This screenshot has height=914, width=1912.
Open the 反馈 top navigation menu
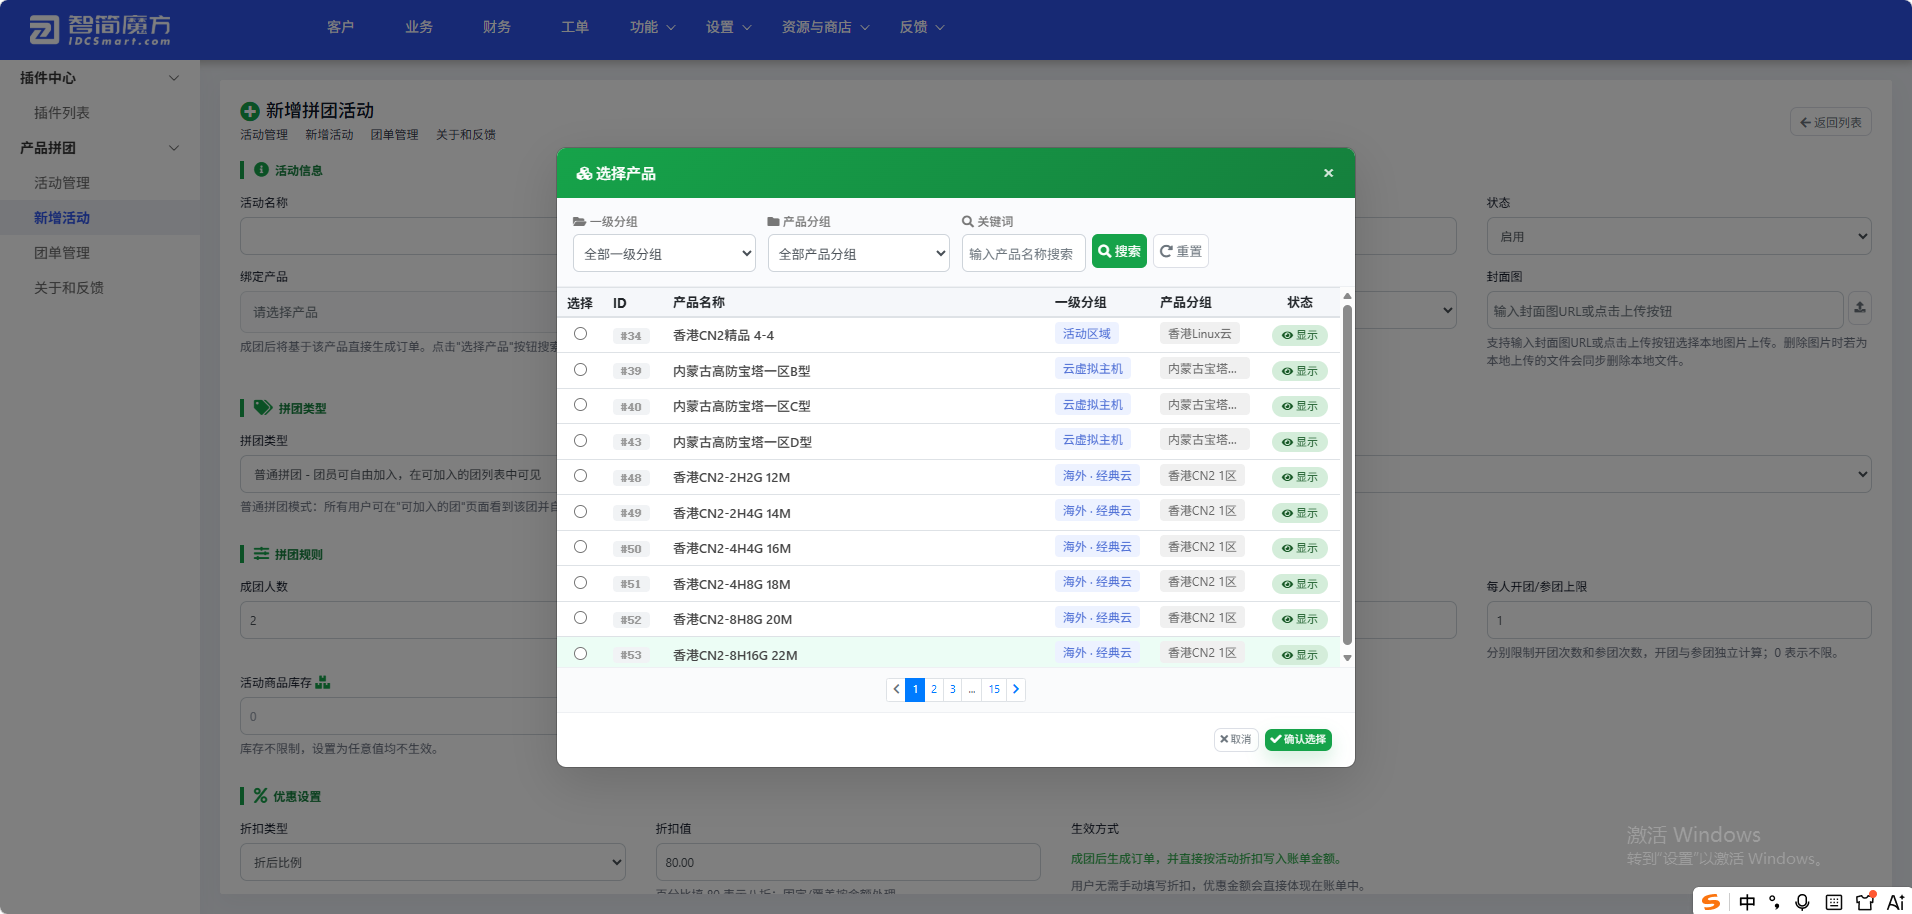tap(922, 27)
